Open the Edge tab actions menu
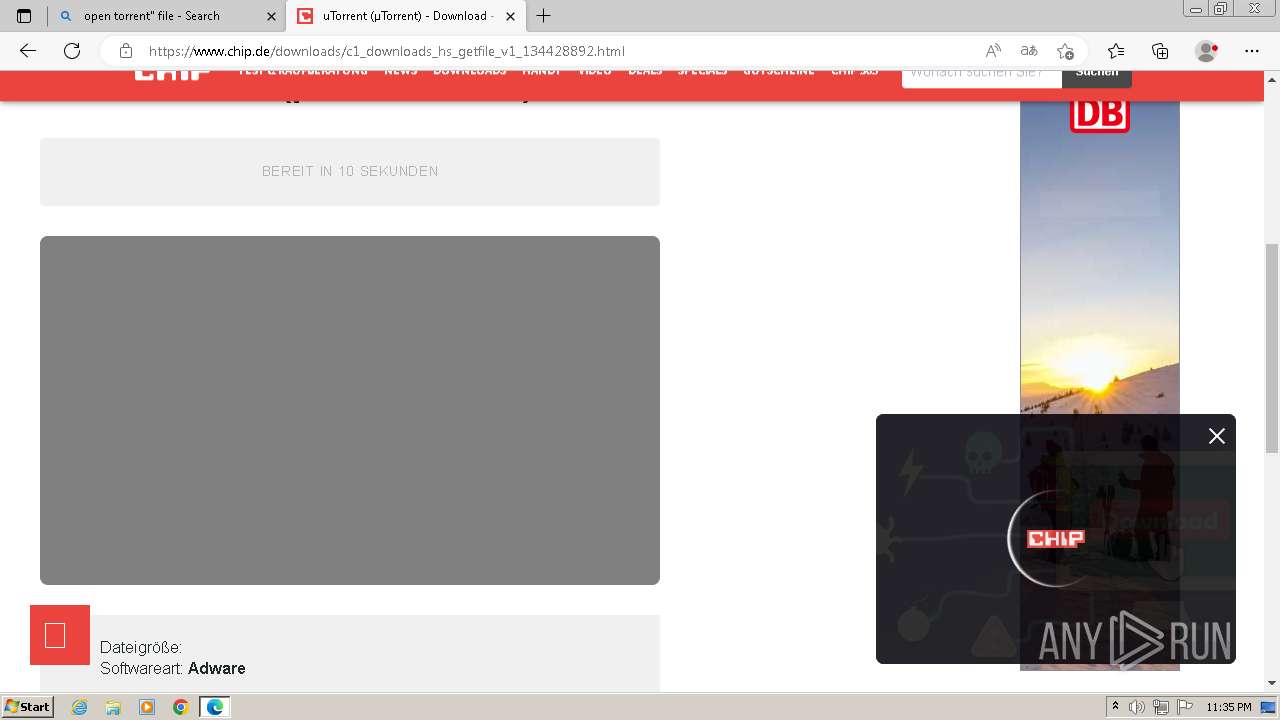1280x720 pixels. pyautogui.click(x=24, y=16)
